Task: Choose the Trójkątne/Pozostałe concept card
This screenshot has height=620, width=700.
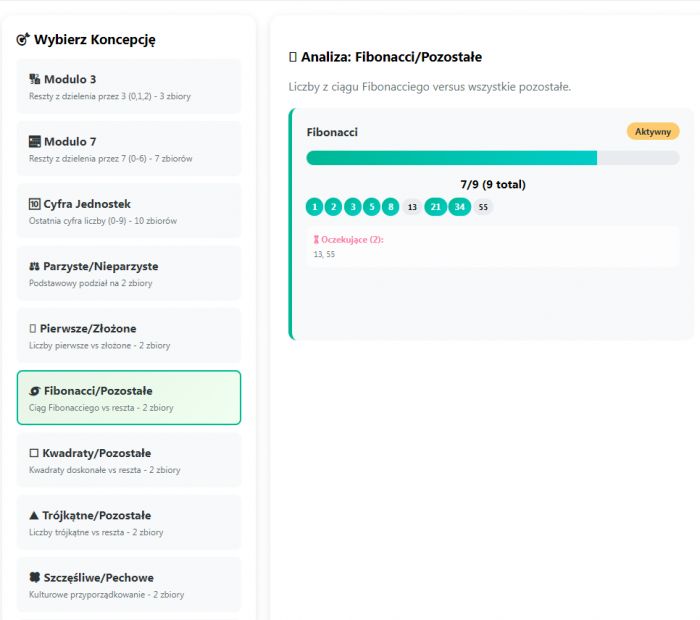Action: [129, 522]
